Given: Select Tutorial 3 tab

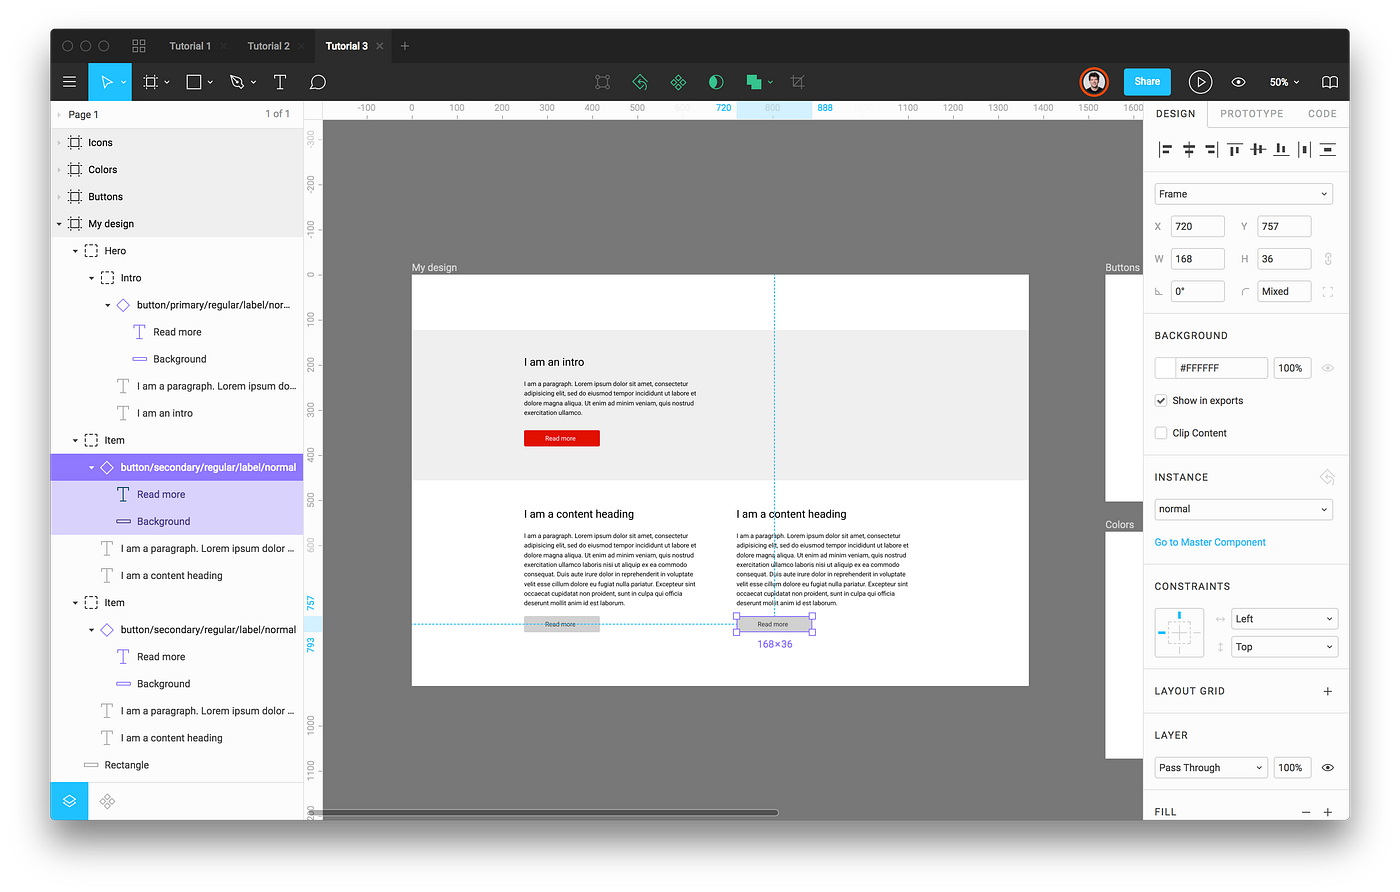Looking at the screenshot, I should 346,46.
